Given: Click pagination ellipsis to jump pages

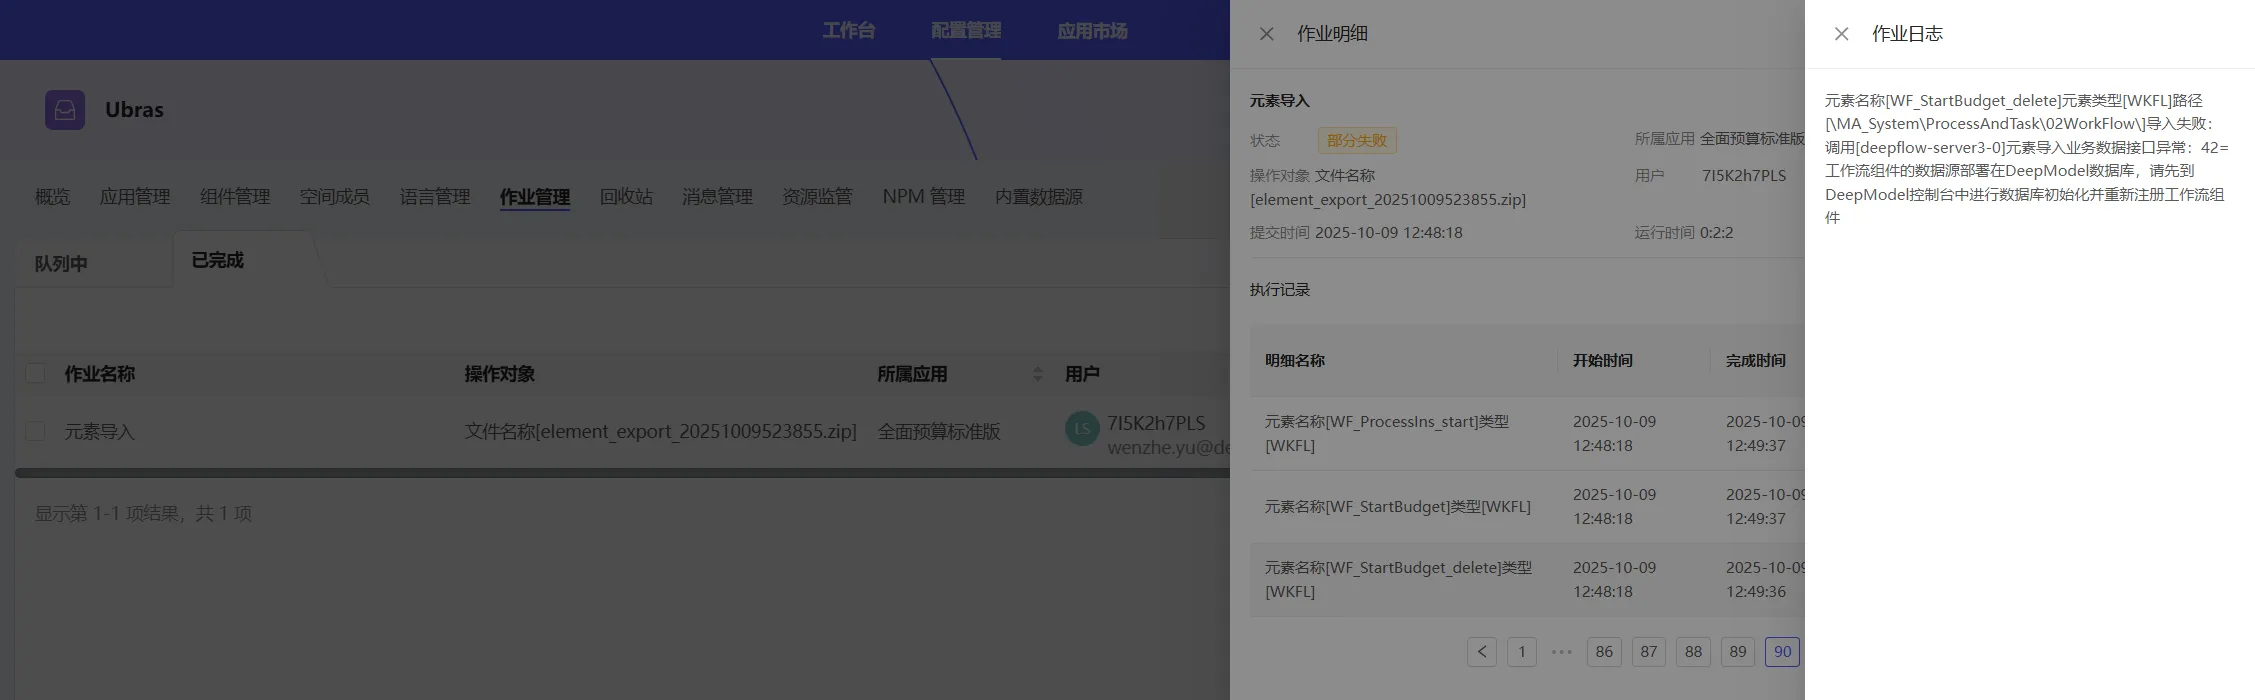Looking at the screenshot, I should 1561,652.
